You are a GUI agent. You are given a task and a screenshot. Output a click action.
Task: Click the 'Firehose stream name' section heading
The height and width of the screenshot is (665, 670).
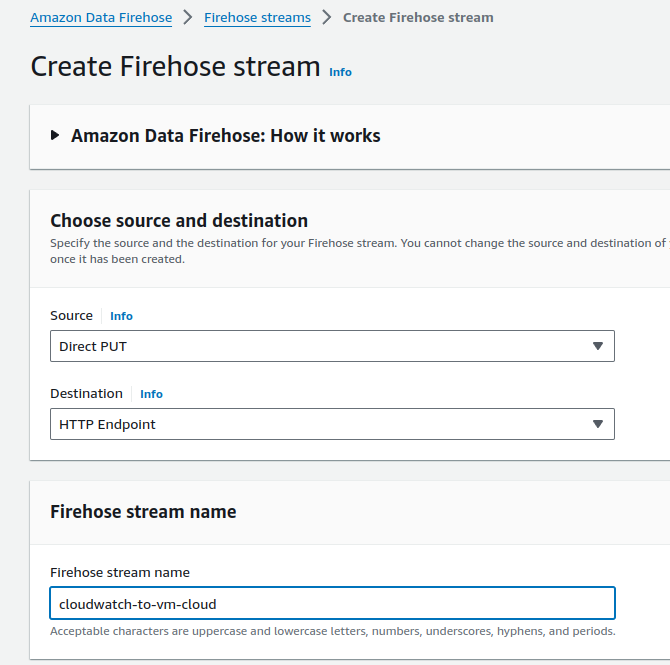pos(143,512)
